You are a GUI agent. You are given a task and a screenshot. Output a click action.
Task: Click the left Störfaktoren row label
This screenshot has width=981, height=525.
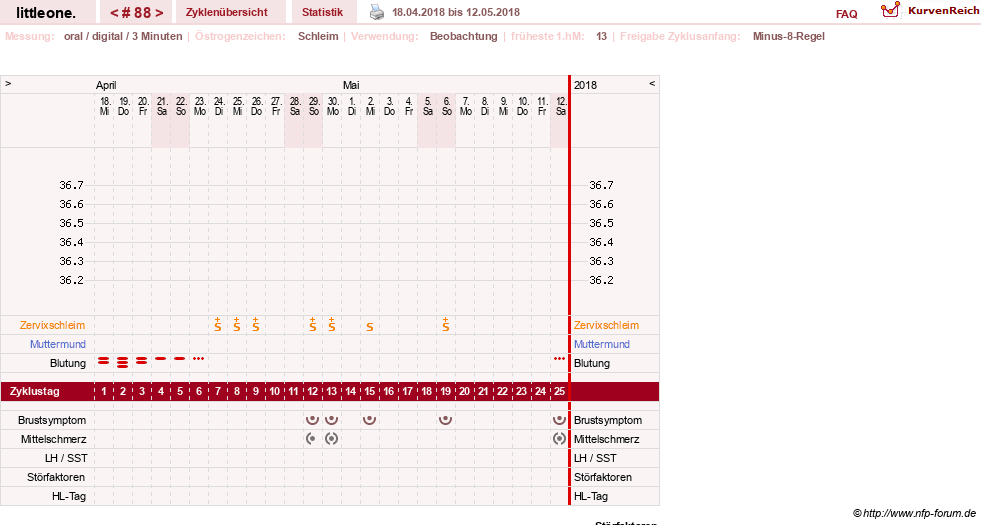point(56,477)
